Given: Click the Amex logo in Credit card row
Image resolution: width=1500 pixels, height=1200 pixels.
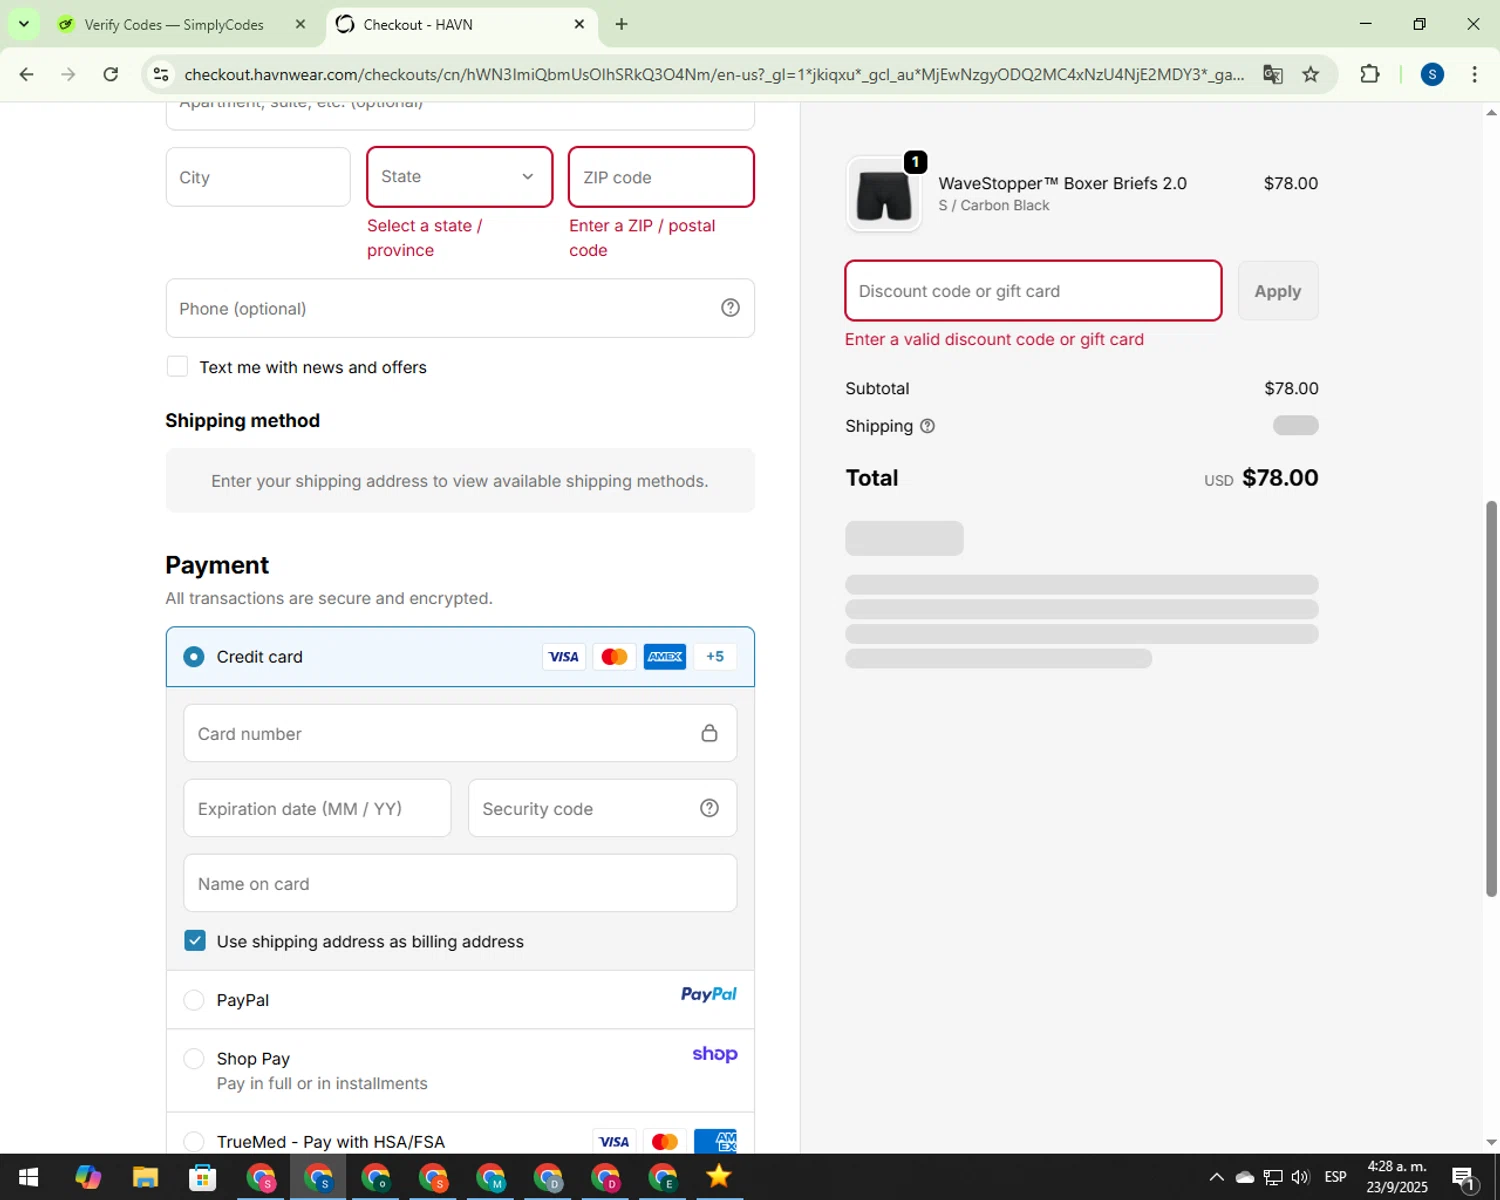Looking at the screenshot, I should click(x=665, y=657).
